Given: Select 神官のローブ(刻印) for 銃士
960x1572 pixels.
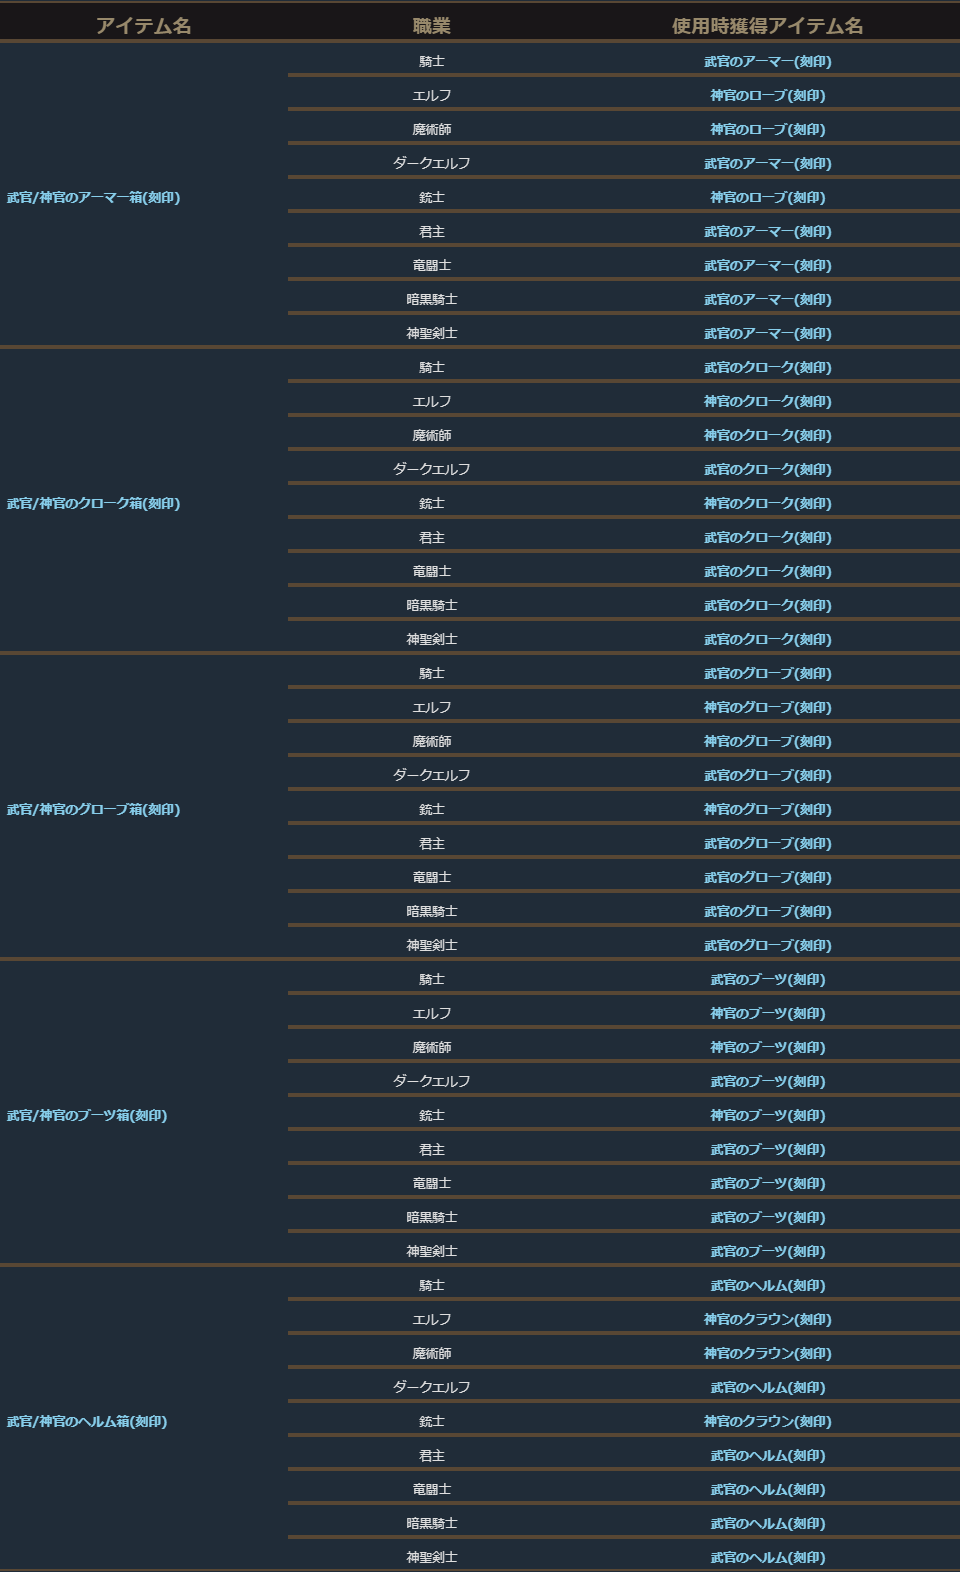Looking at the screenshot, I should pos(767,198).
